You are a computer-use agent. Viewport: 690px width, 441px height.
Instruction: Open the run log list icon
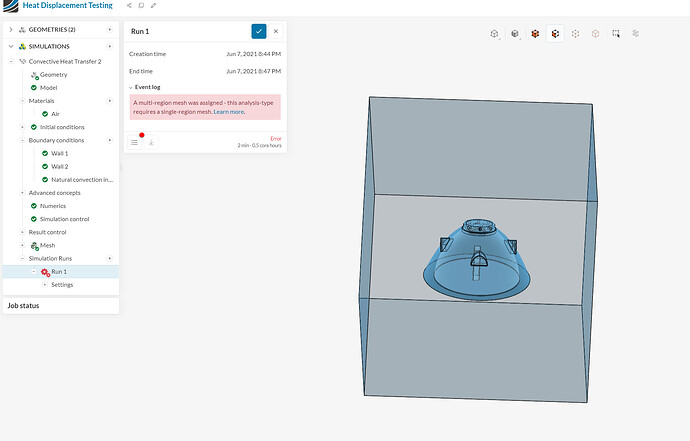(134, 143)
